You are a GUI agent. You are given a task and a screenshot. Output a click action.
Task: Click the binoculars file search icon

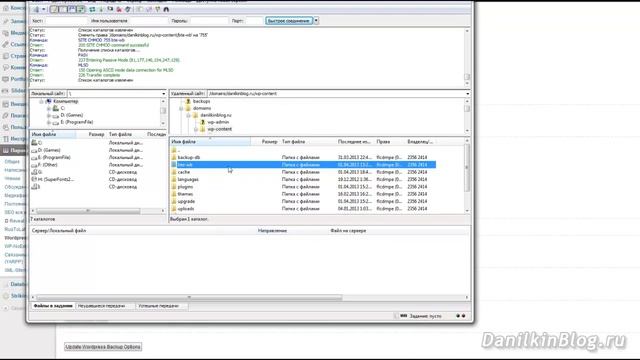click(x=166, y=9)
